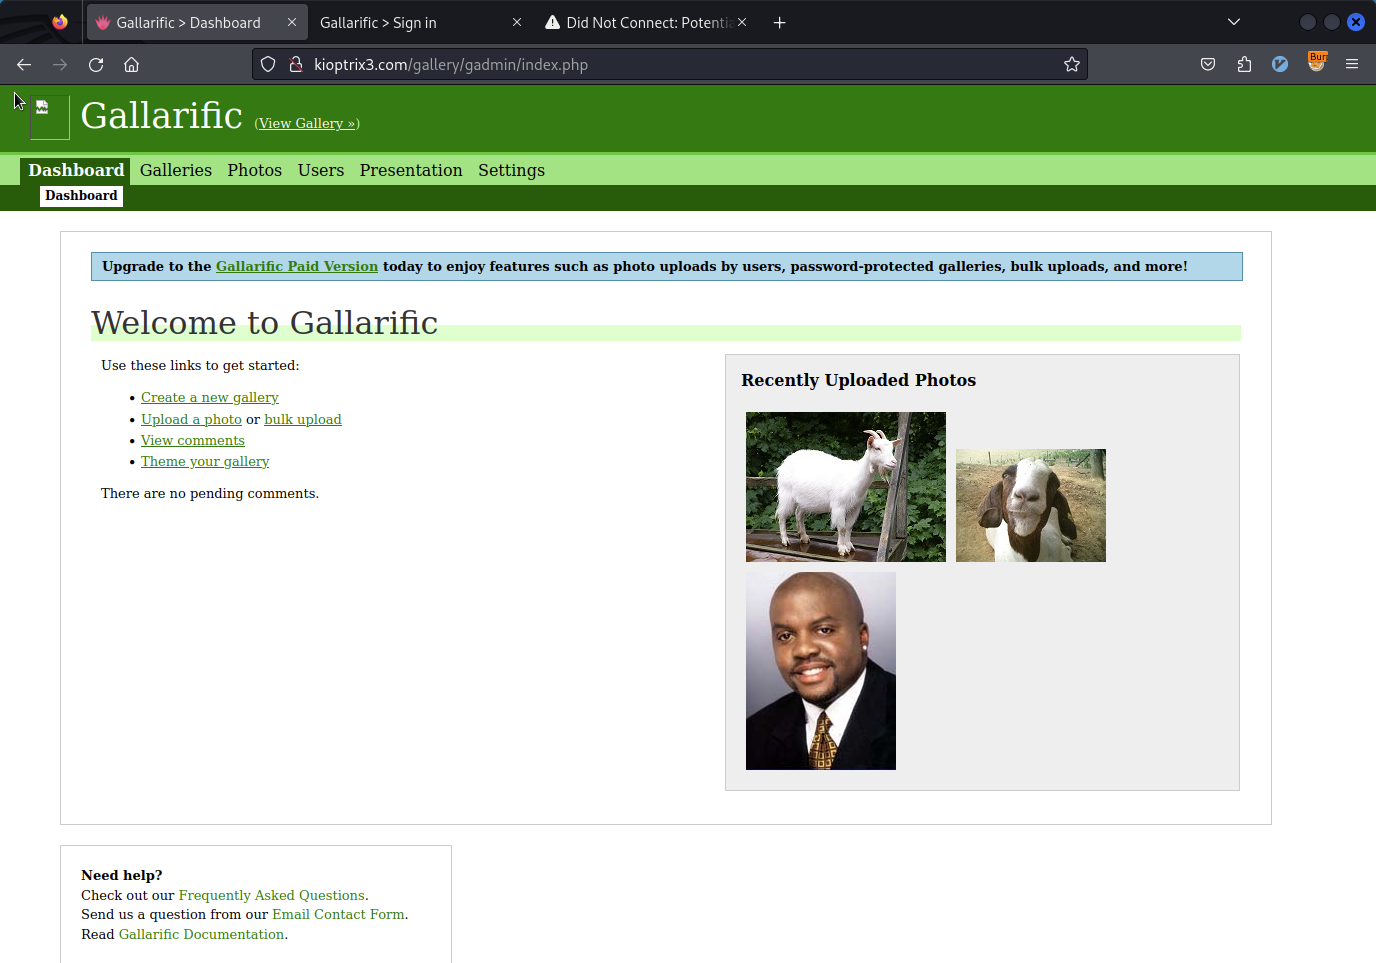
Task: Click the white goat photo thumbnail
Action: 845,487
